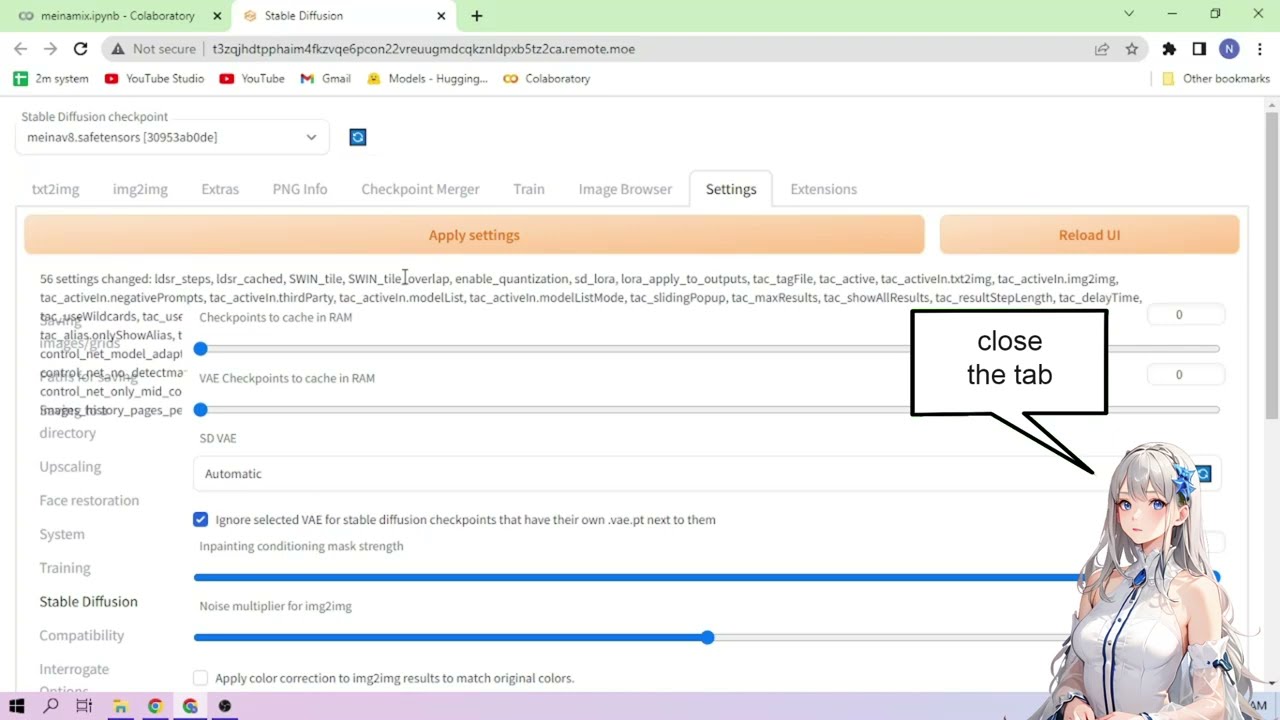Open the 2m system bookmark
Screen dimensions: 1280x720
pyautogui.click(x=51, y=78)
